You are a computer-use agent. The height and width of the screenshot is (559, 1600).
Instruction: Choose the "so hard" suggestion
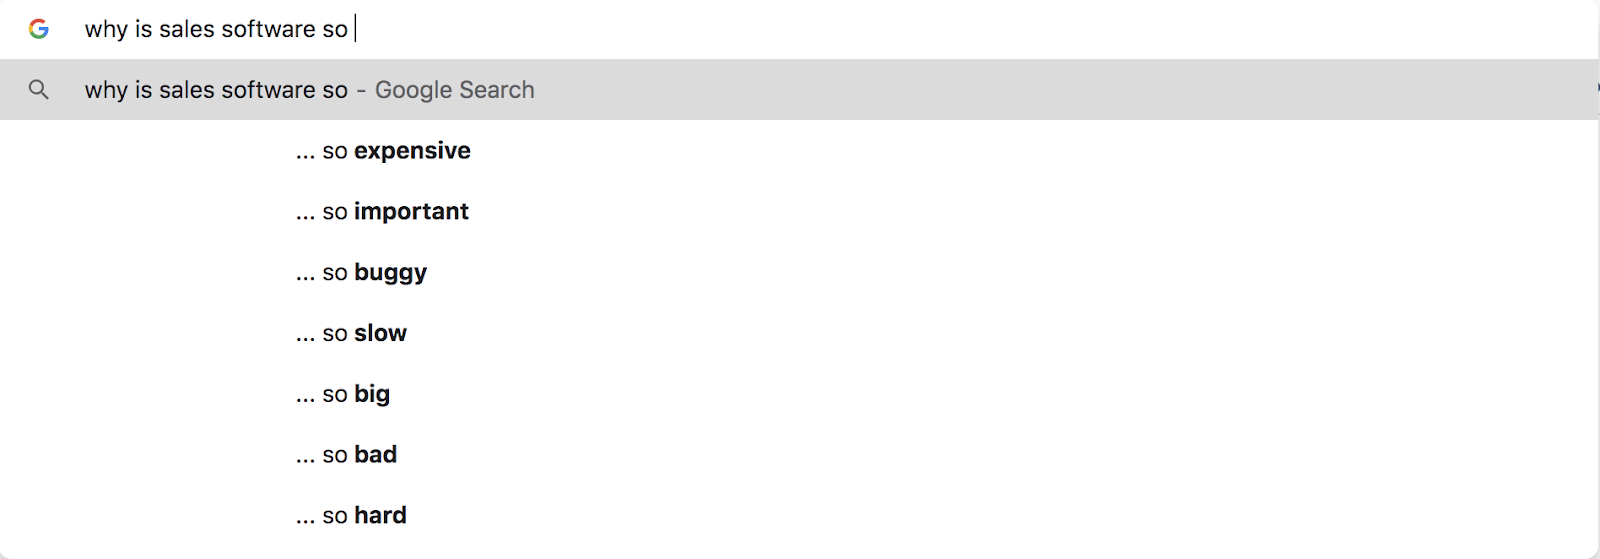351,516
